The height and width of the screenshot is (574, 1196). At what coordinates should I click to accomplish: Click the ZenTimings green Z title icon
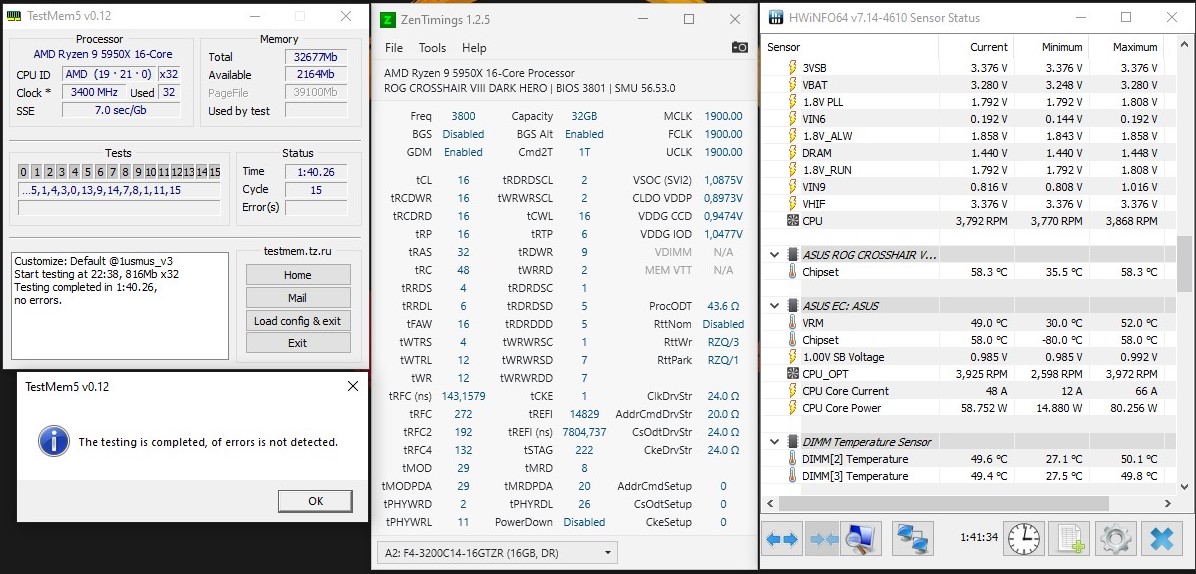(388, 20)
